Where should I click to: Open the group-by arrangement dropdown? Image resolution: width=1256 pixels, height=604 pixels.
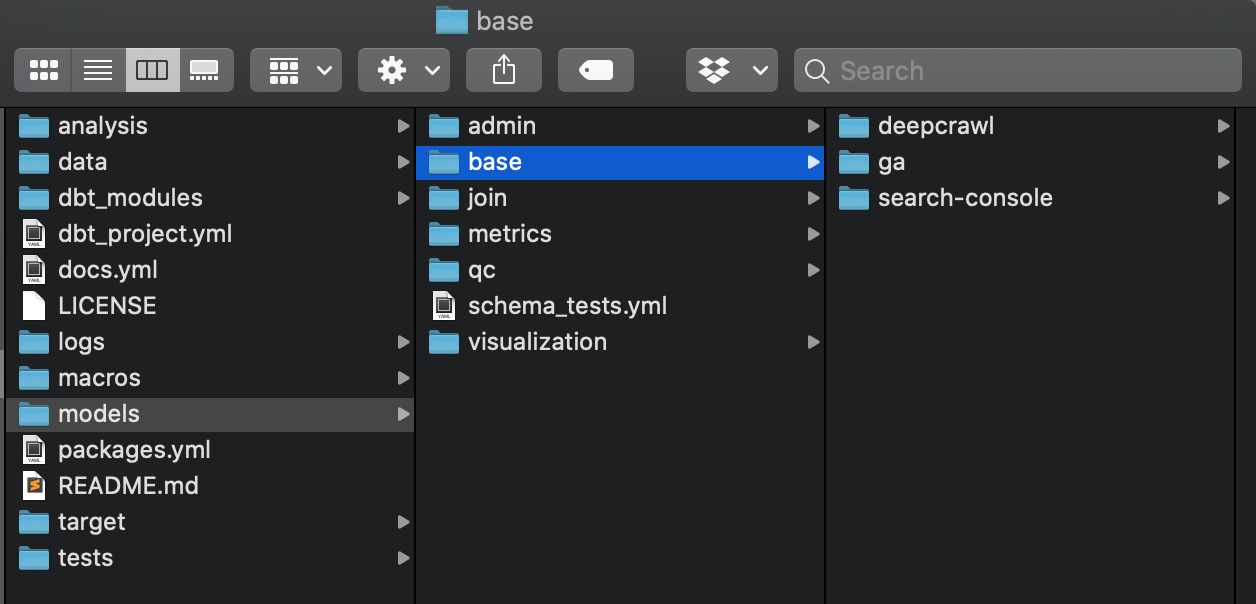(296, 70)
